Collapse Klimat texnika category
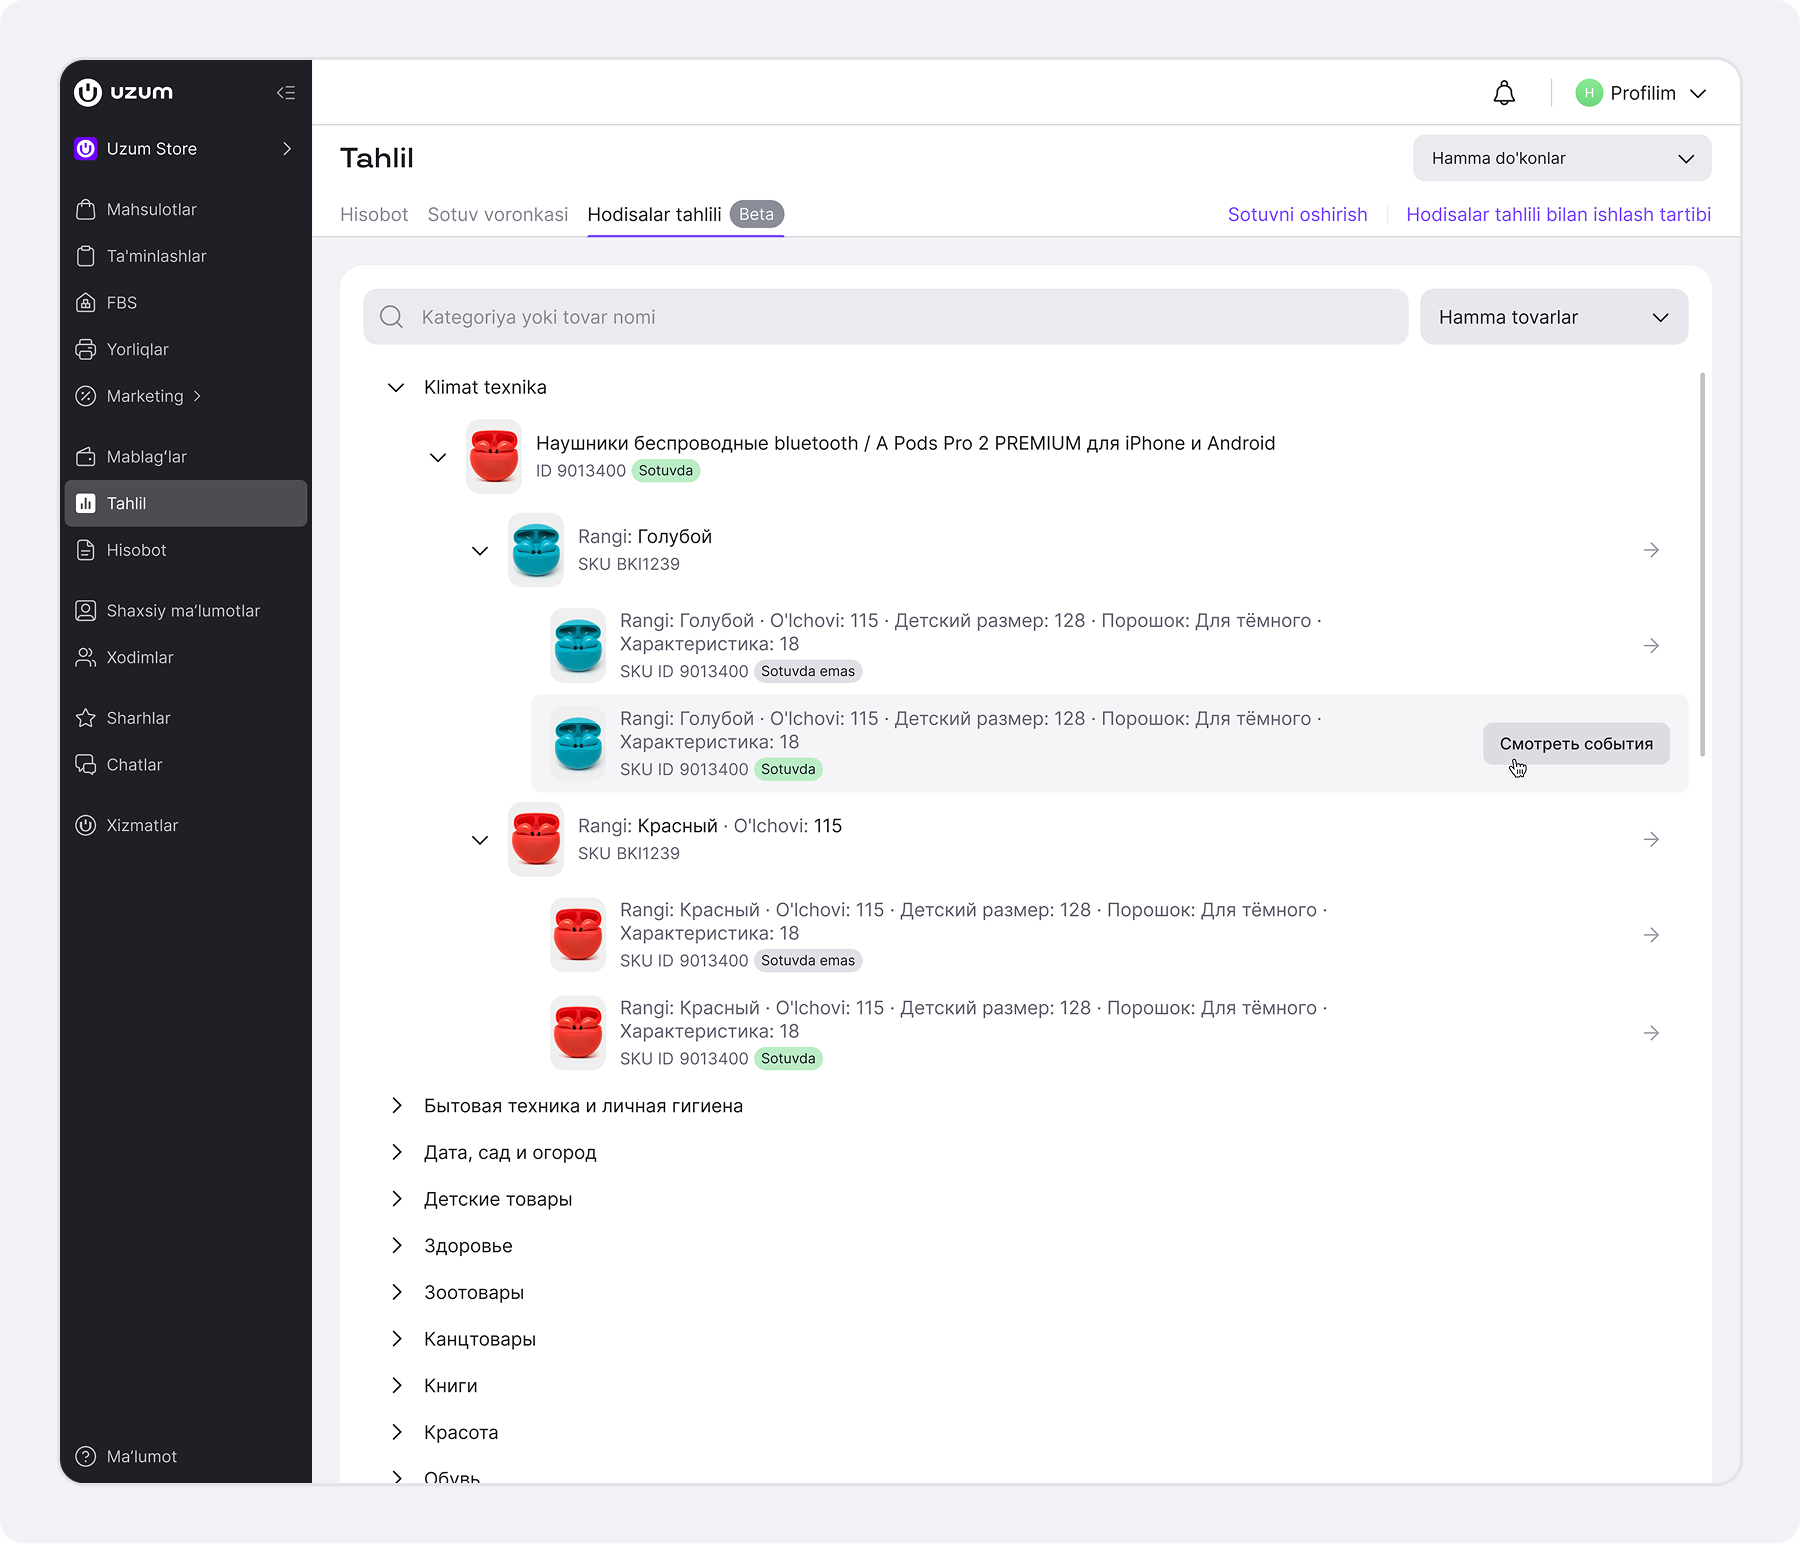This screenshot has width=1800, height=1544. pyautogui.click(x=396, y=388)
